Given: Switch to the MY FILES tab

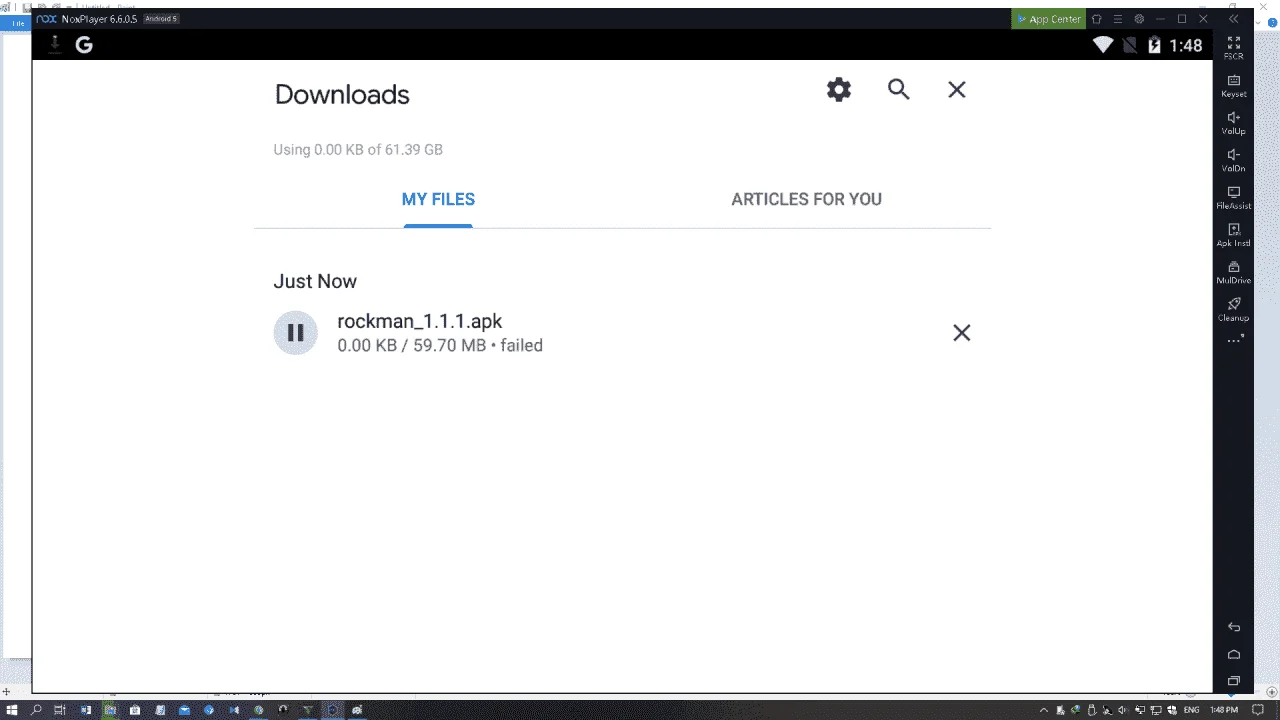Looking at the screenshot, I should coord(438,199).
